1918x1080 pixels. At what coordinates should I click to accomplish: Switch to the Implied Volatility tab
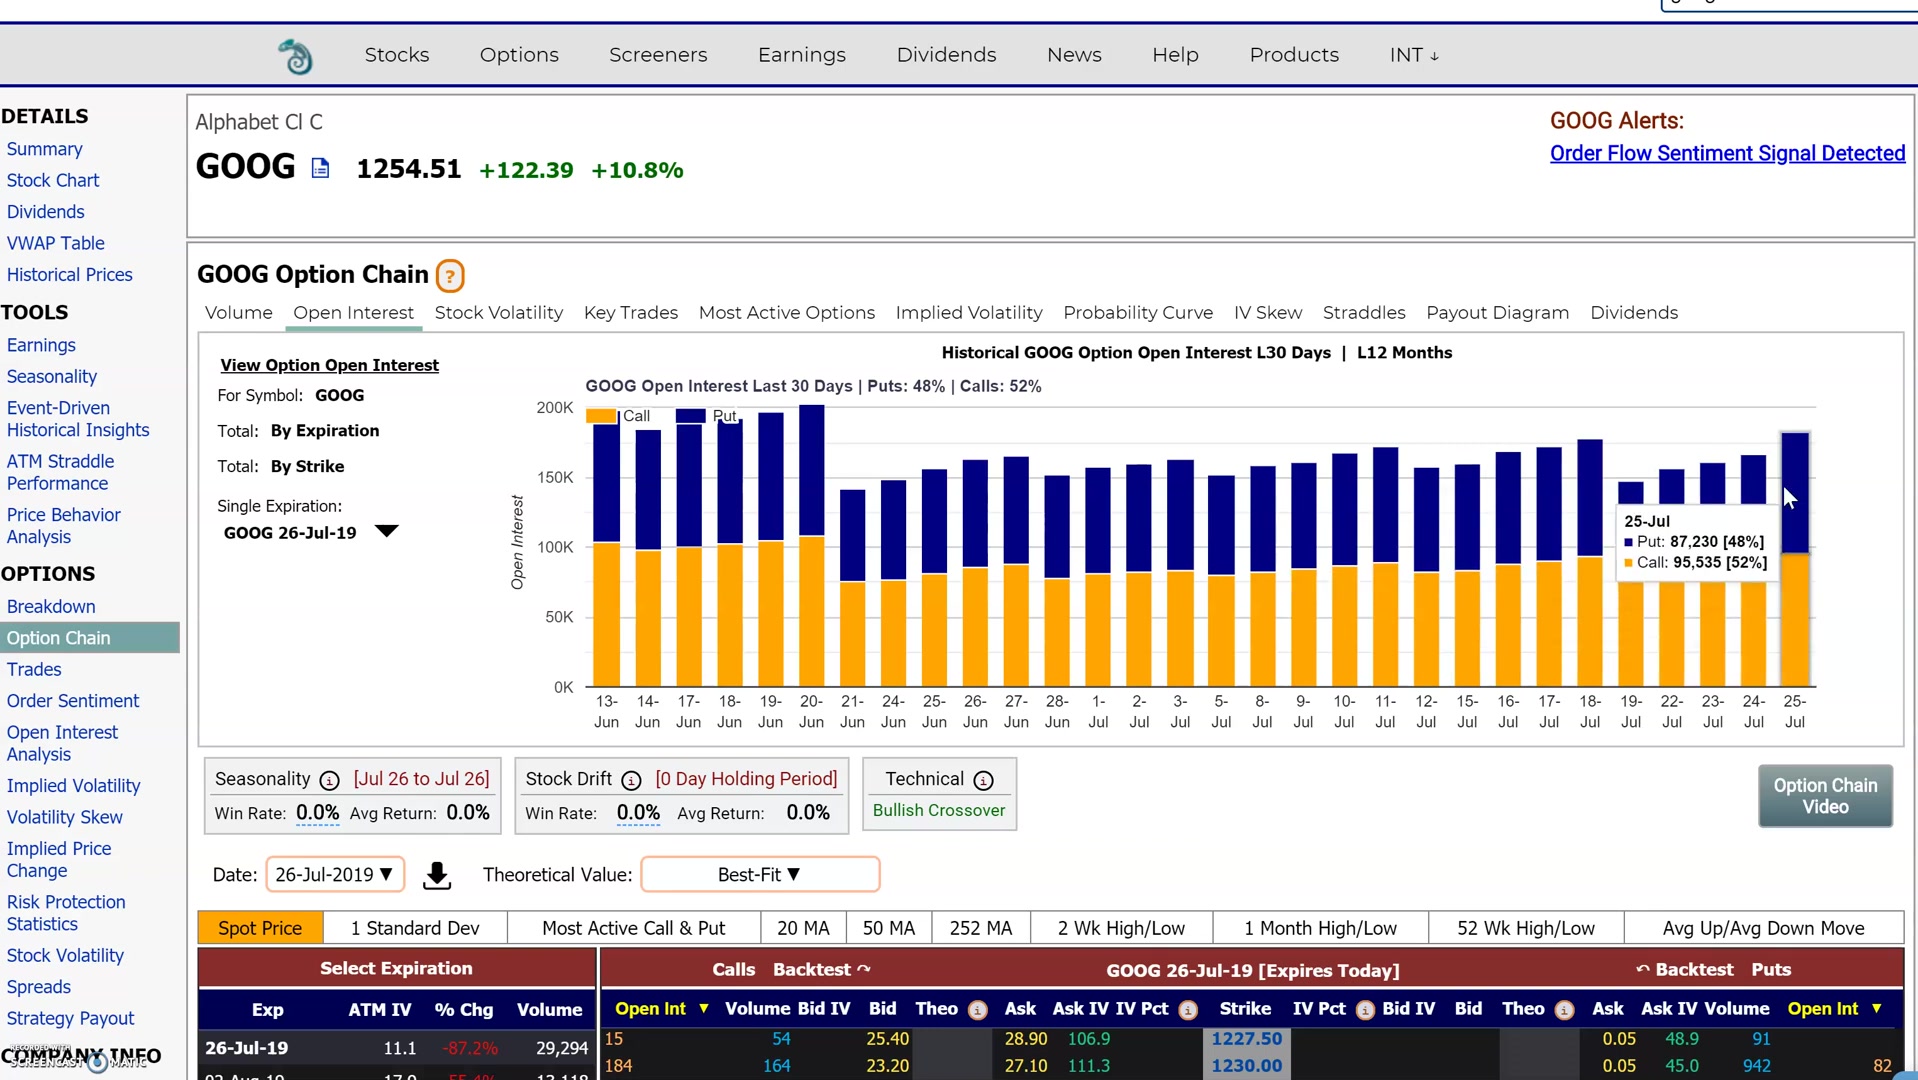tap(968, 313)
